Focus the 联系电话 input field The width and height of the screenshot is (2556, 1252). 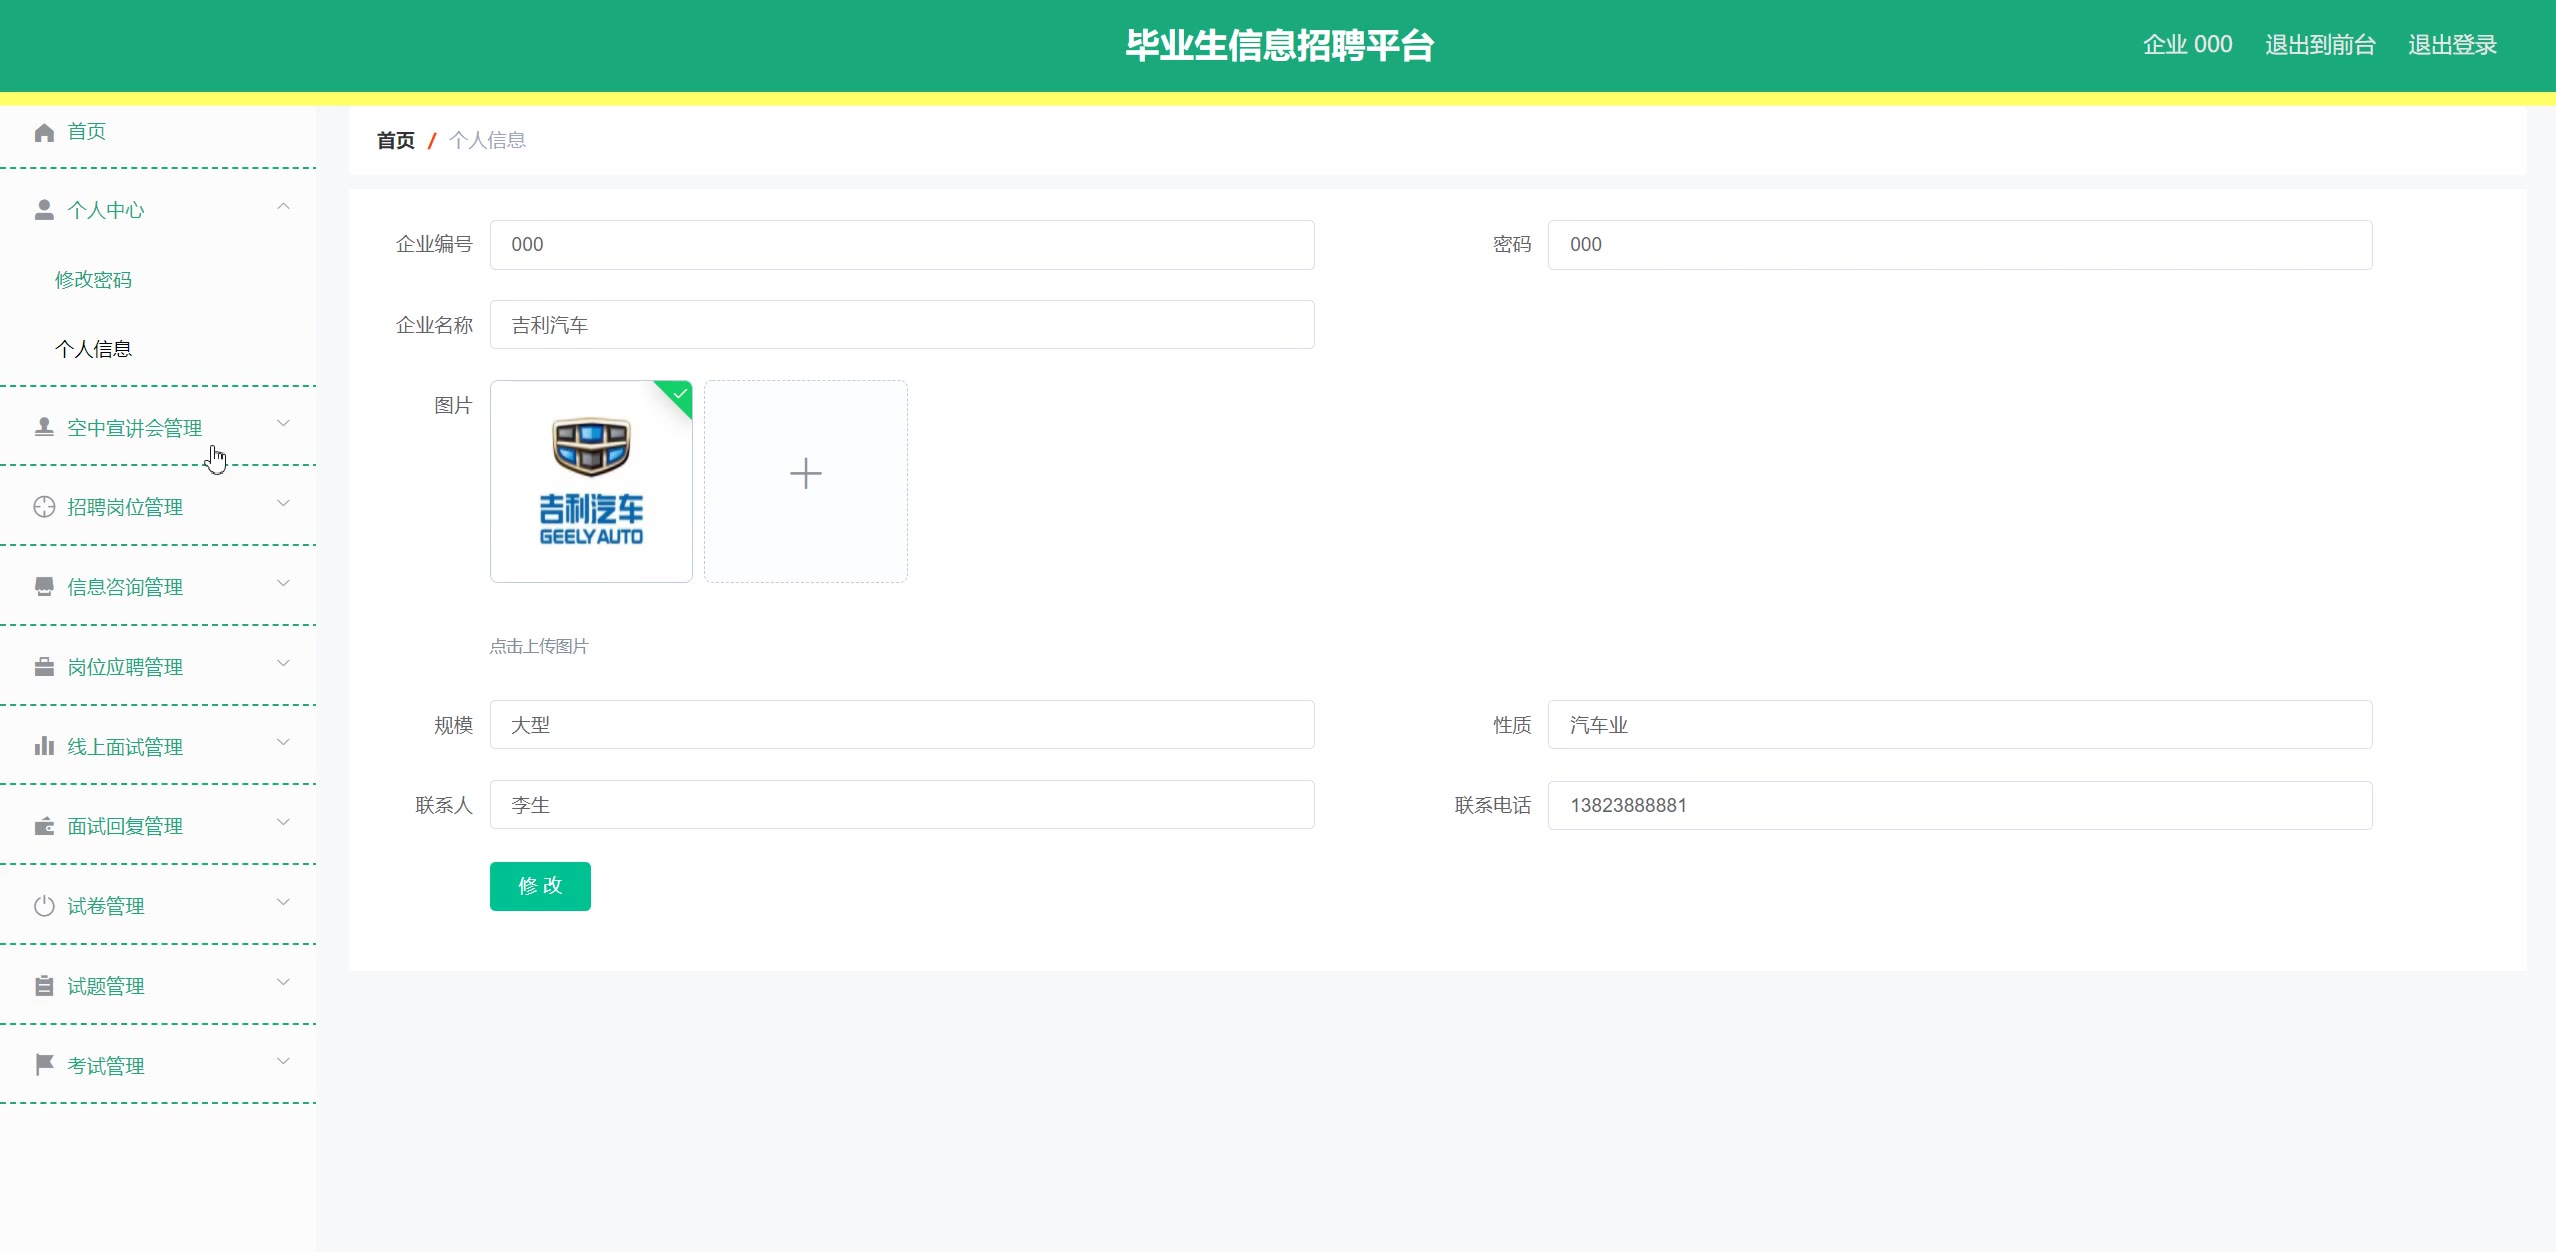point(1960,805)
